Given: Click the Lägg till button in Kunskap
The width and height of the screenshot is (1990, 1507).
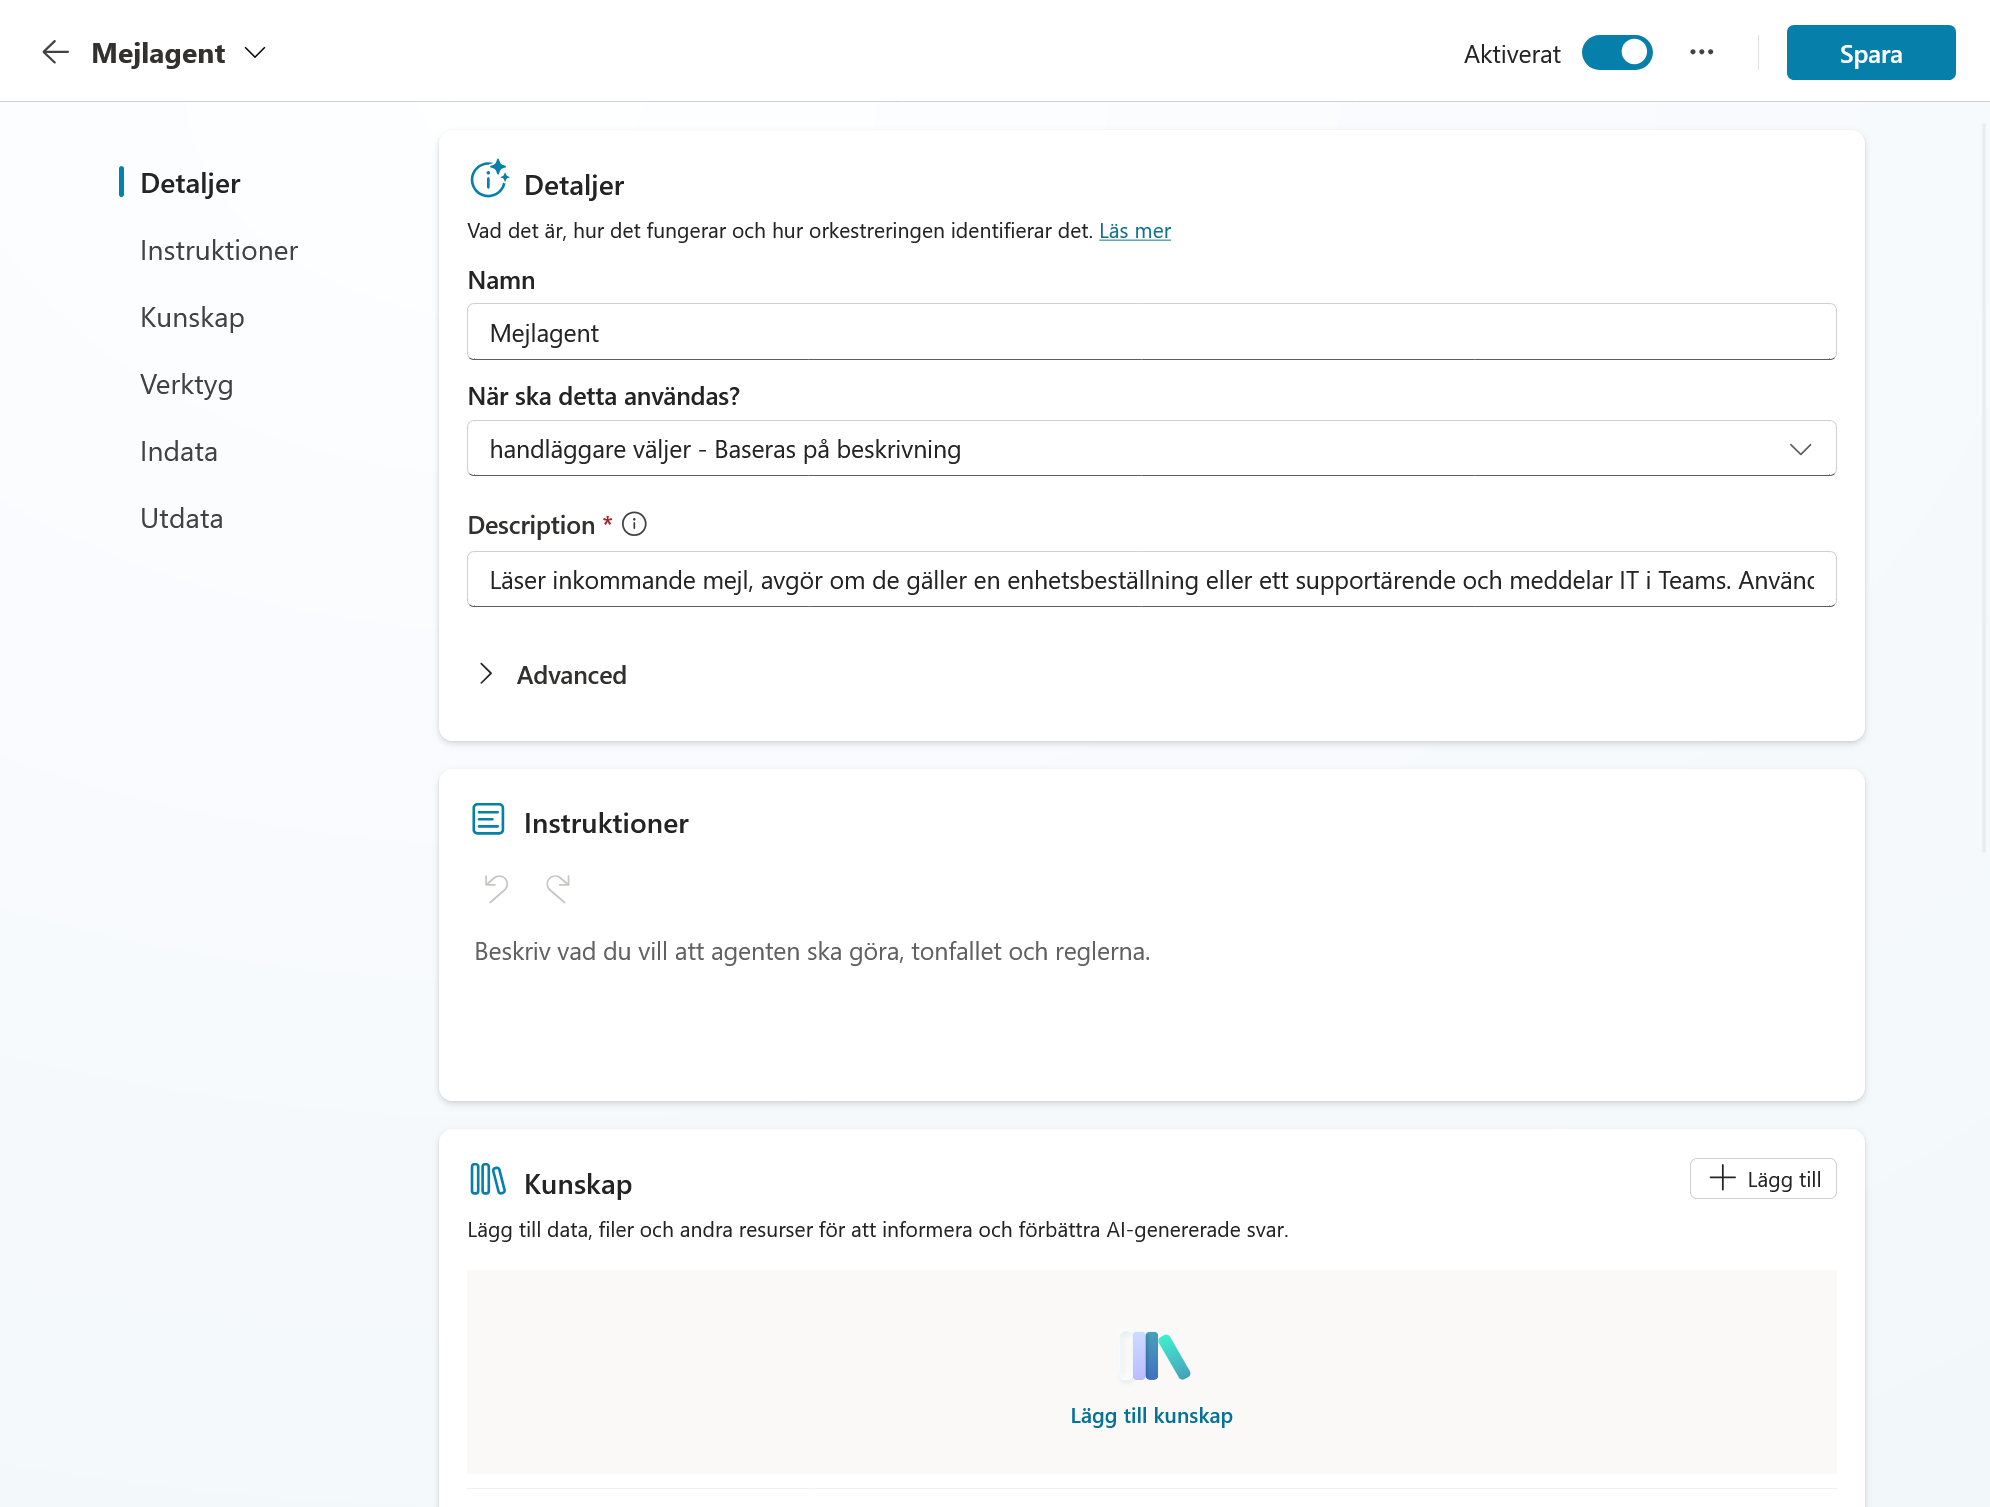Looking at the screenshot, I should (1763, 1179).
